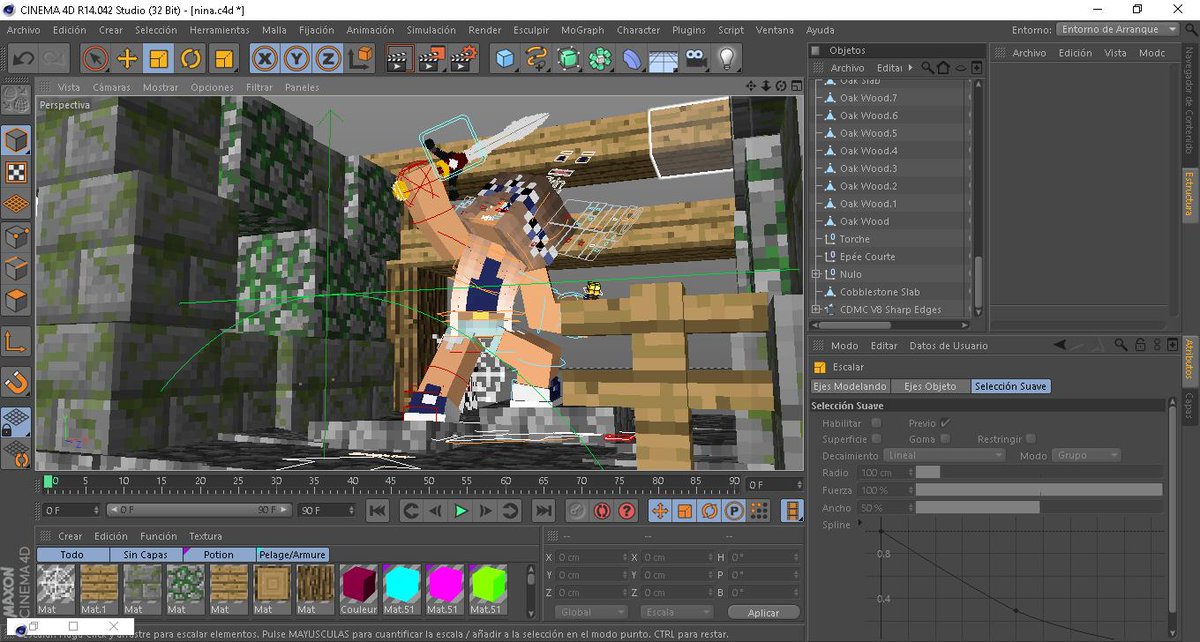Expand the Nulo object in tree

(816, 274)
